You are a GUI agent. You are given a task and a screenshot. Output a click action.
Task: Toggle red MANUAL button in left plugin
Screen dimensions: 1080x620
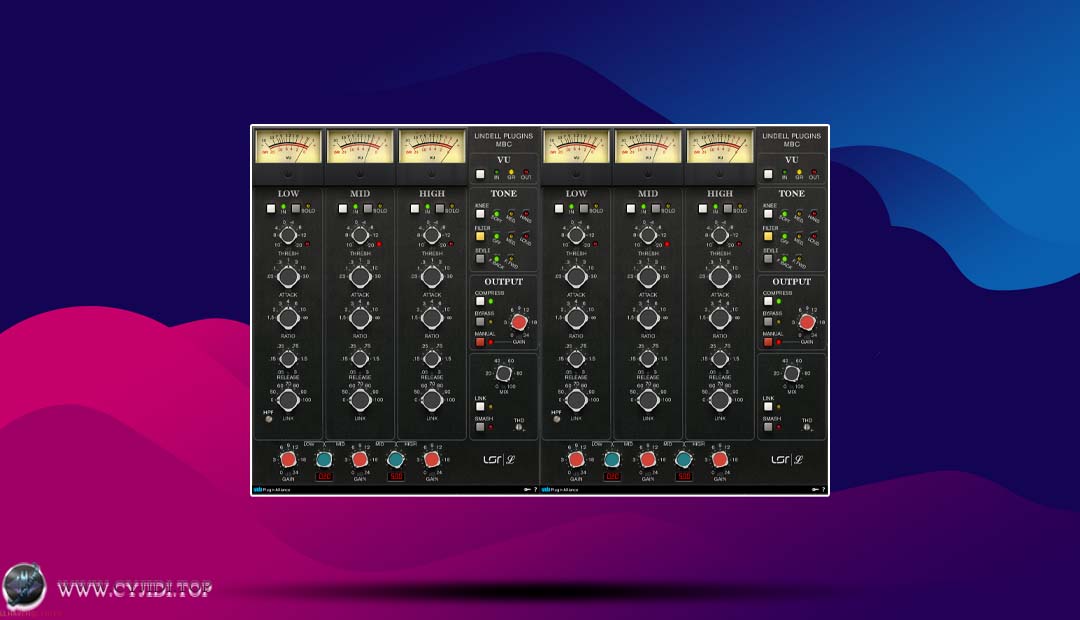tap(480, 342)
